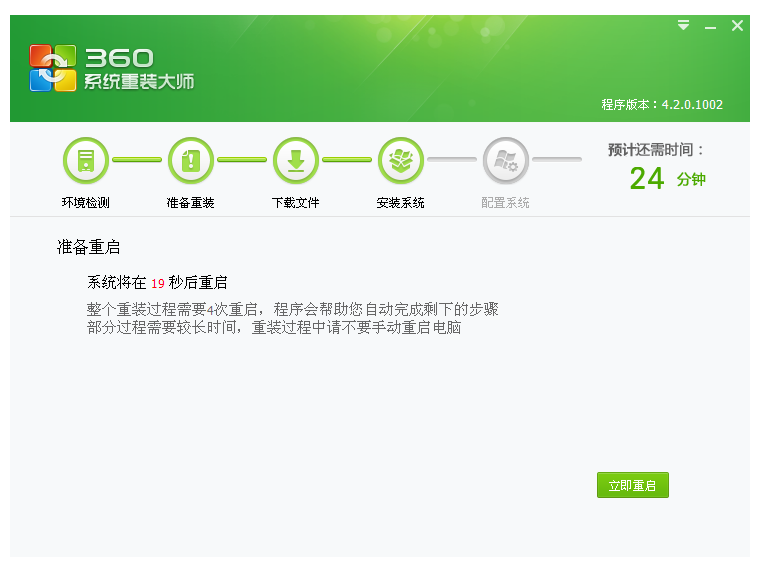Click the 准备重启 heading
Screen dimensions: 762x564
[89, 247]
